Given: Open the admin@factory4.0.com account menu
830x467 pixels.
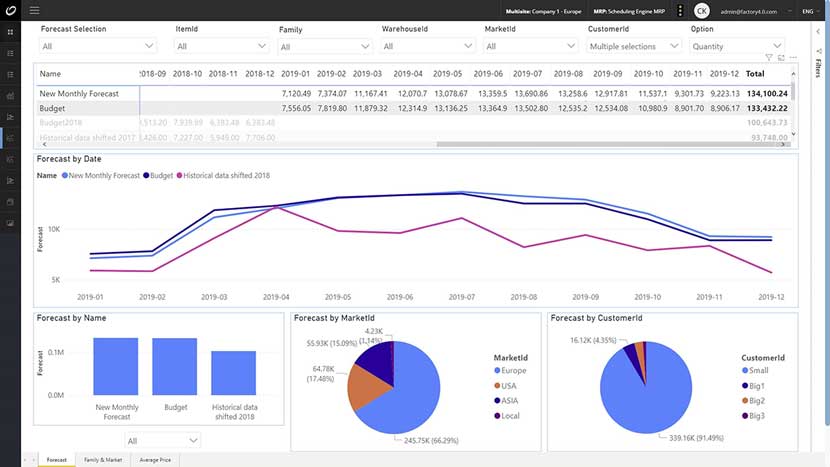Looking at the screenshot, I should (754, 11).
